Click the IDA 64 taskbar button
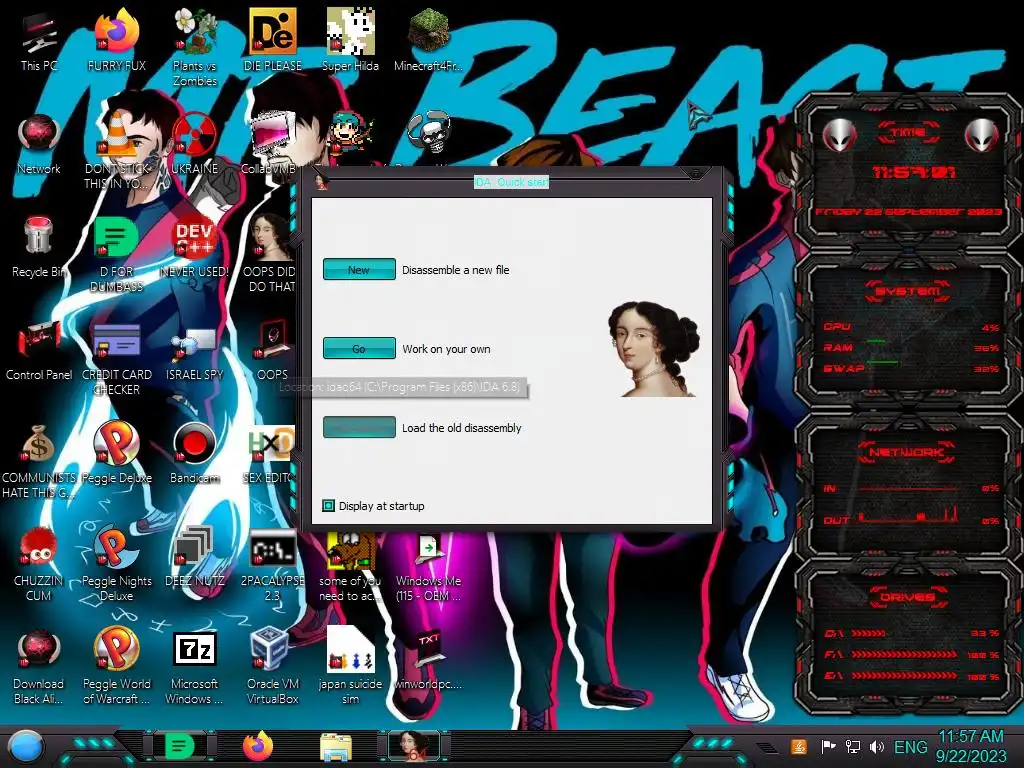1024x768 pixels. pyautogui.click(x=415, y=746)
